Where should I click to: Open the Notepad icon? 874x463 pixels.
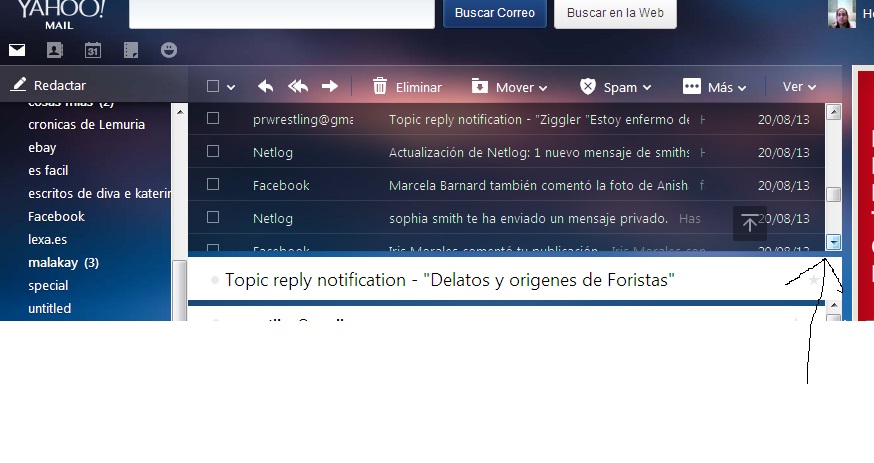point(131,50)
